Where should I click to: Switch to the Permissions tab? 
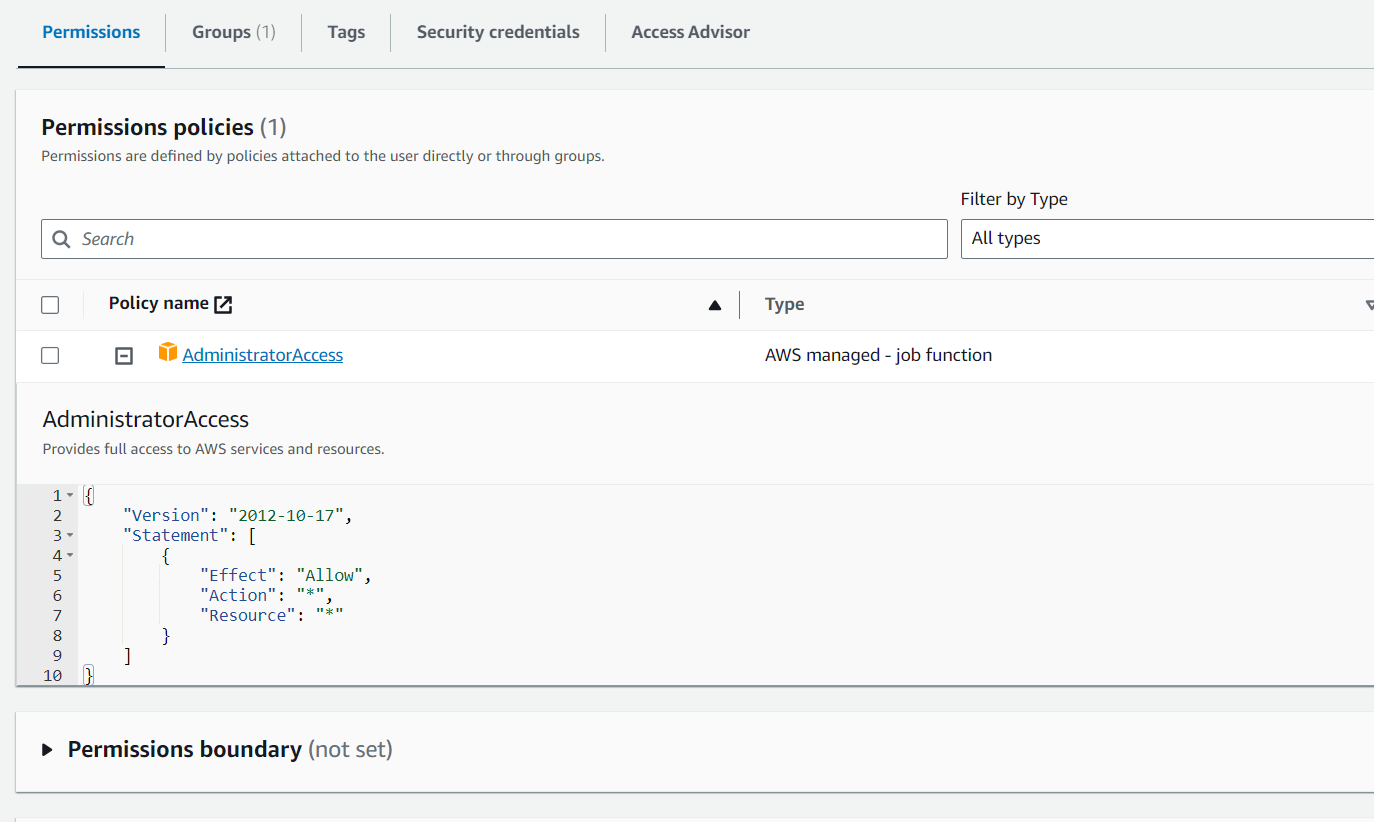coord(91,32)
